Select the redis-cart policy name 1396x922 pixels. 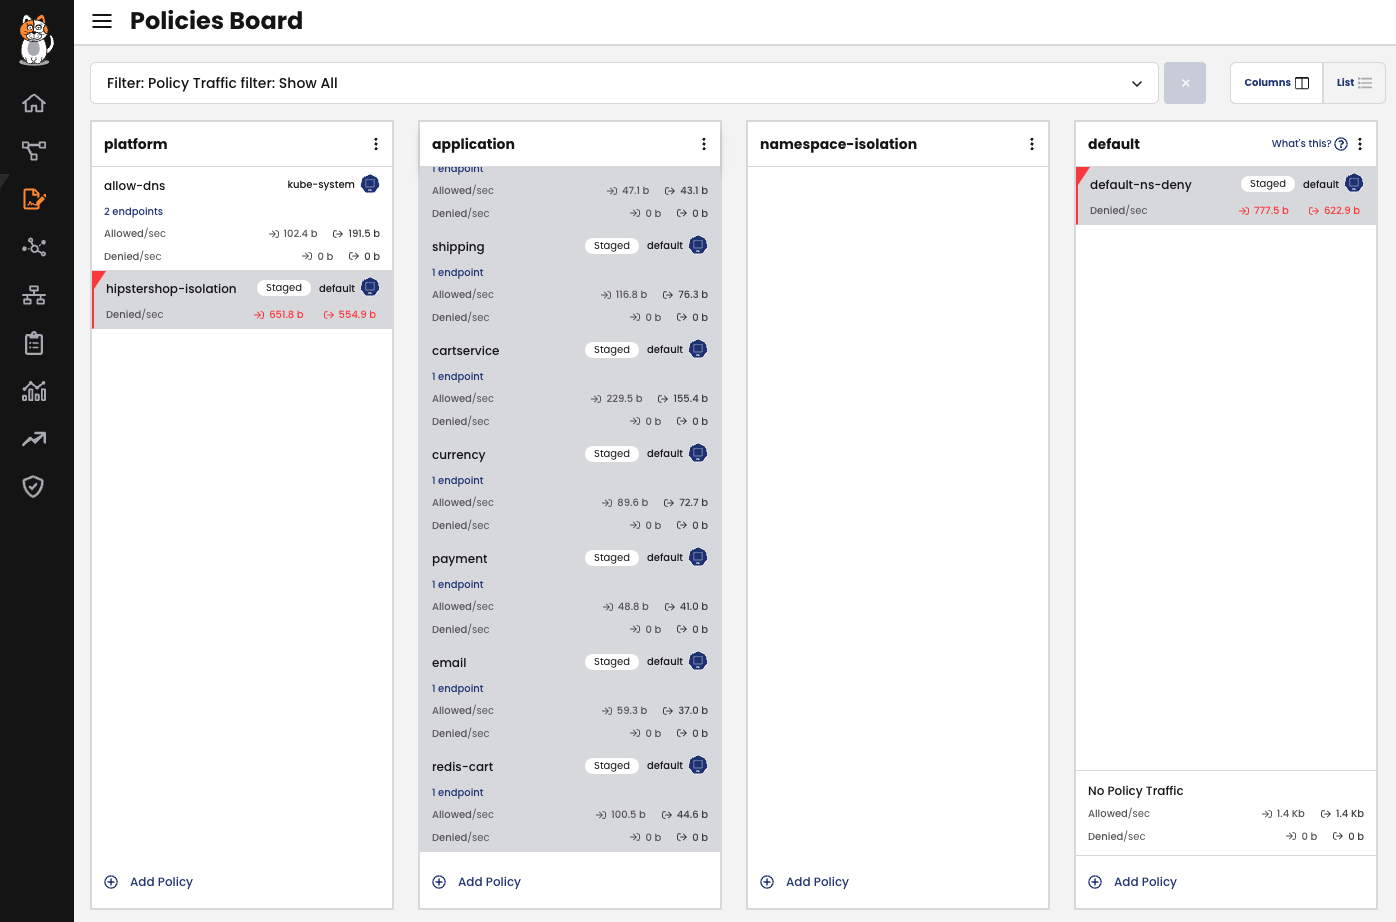click(462, 767)
